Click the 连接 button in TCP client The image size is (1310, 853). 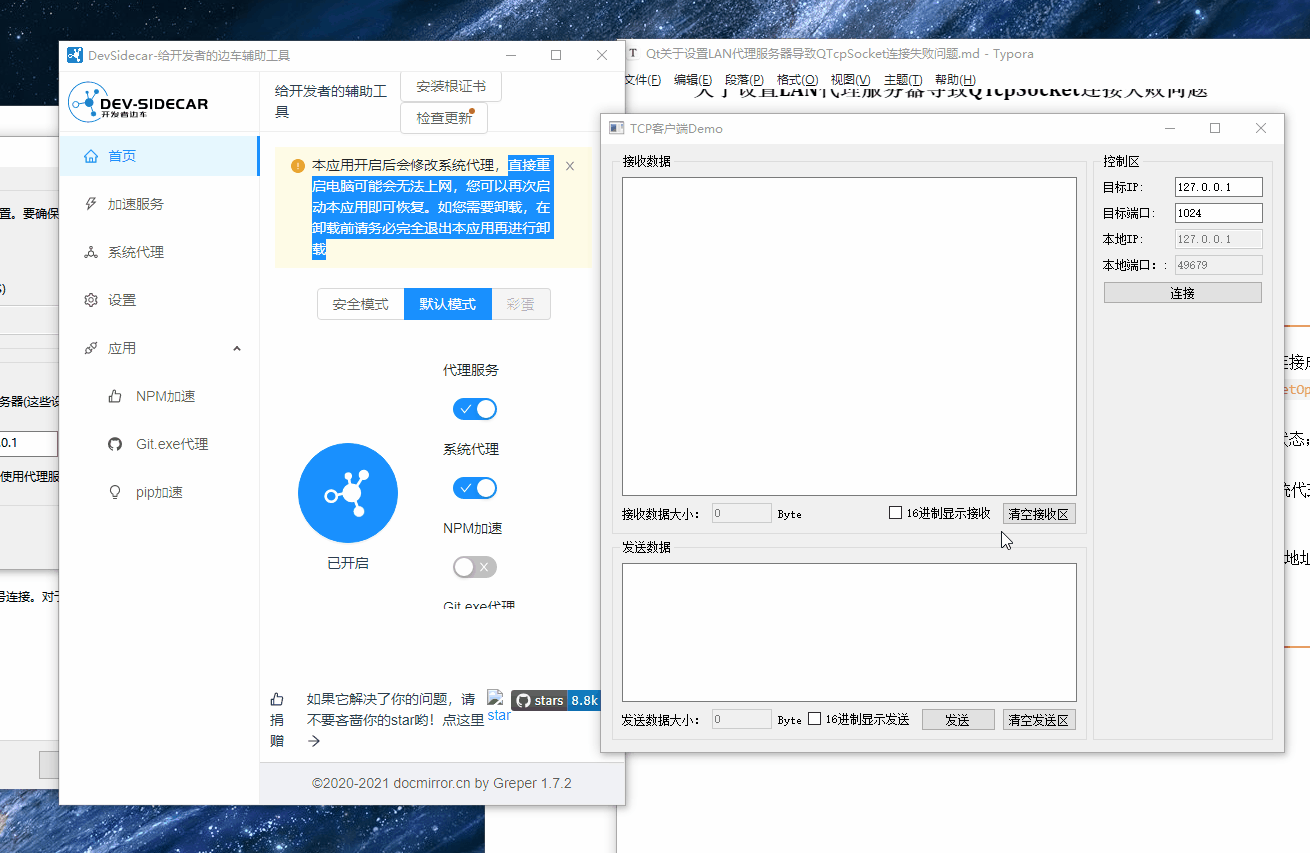(1182, 292)
